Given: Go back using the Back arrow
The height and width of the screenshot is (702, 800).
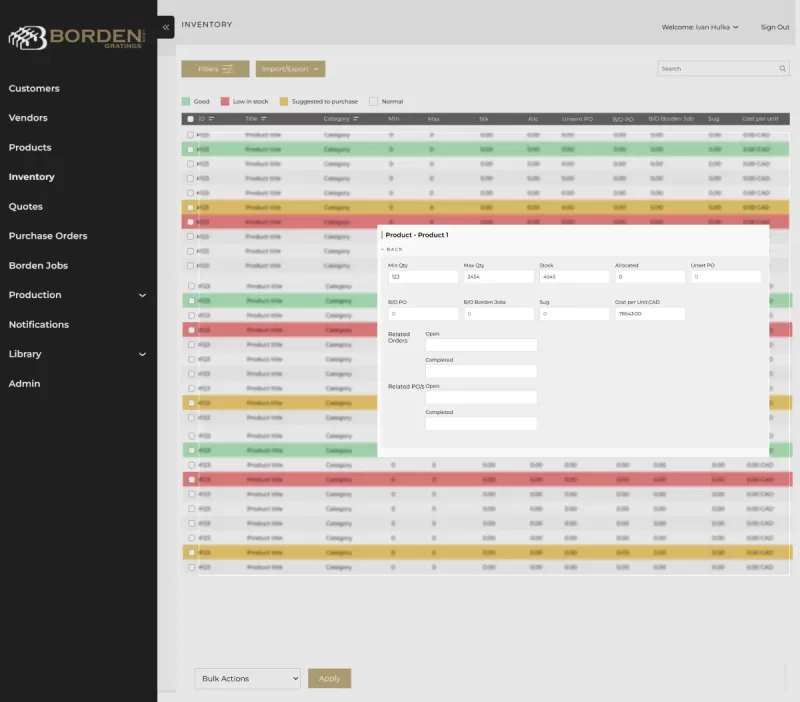Looking at the screenshot, I should pos(392,249).
